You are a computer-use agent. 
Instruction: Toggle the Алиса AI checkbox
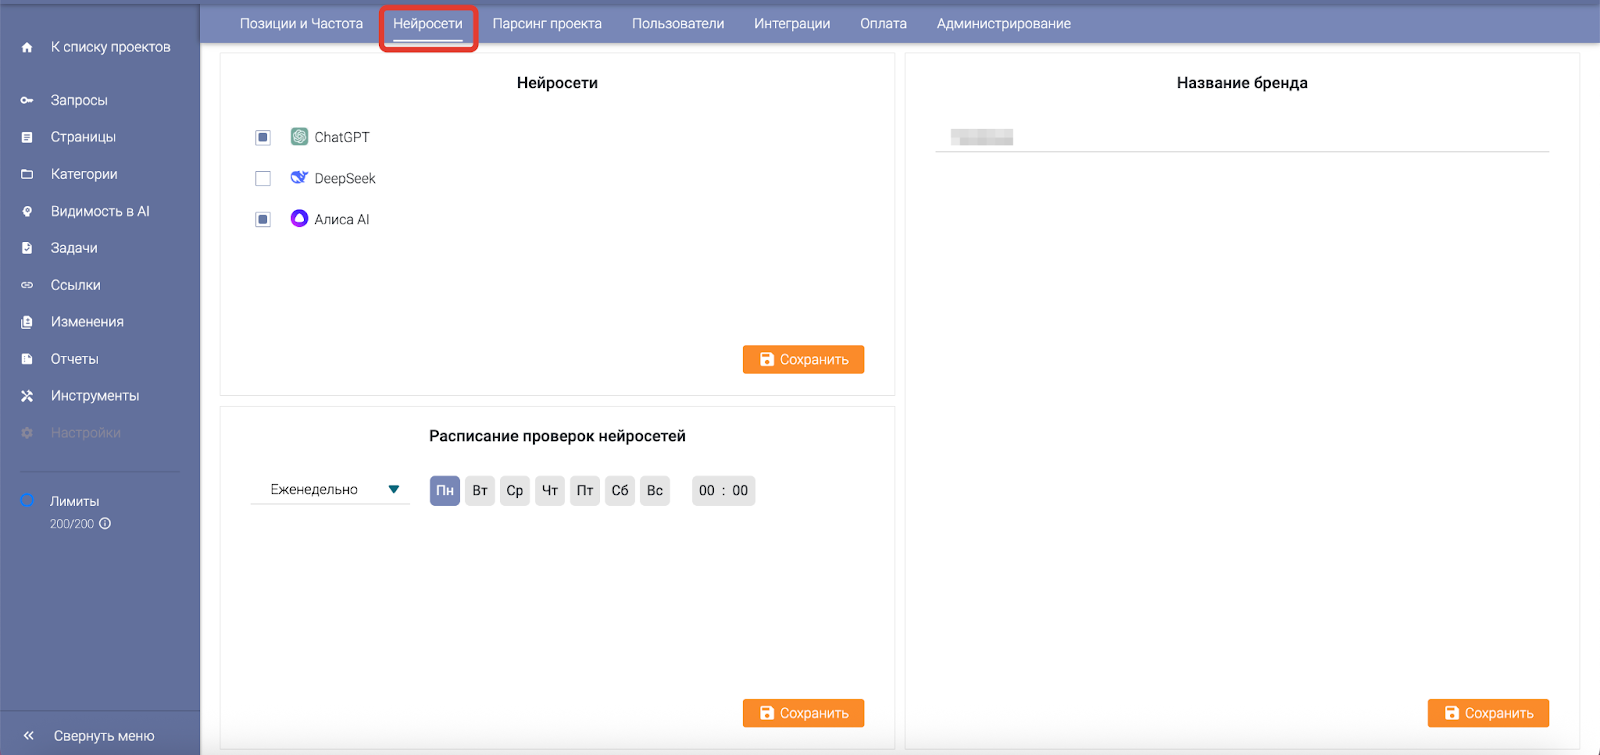263,219
